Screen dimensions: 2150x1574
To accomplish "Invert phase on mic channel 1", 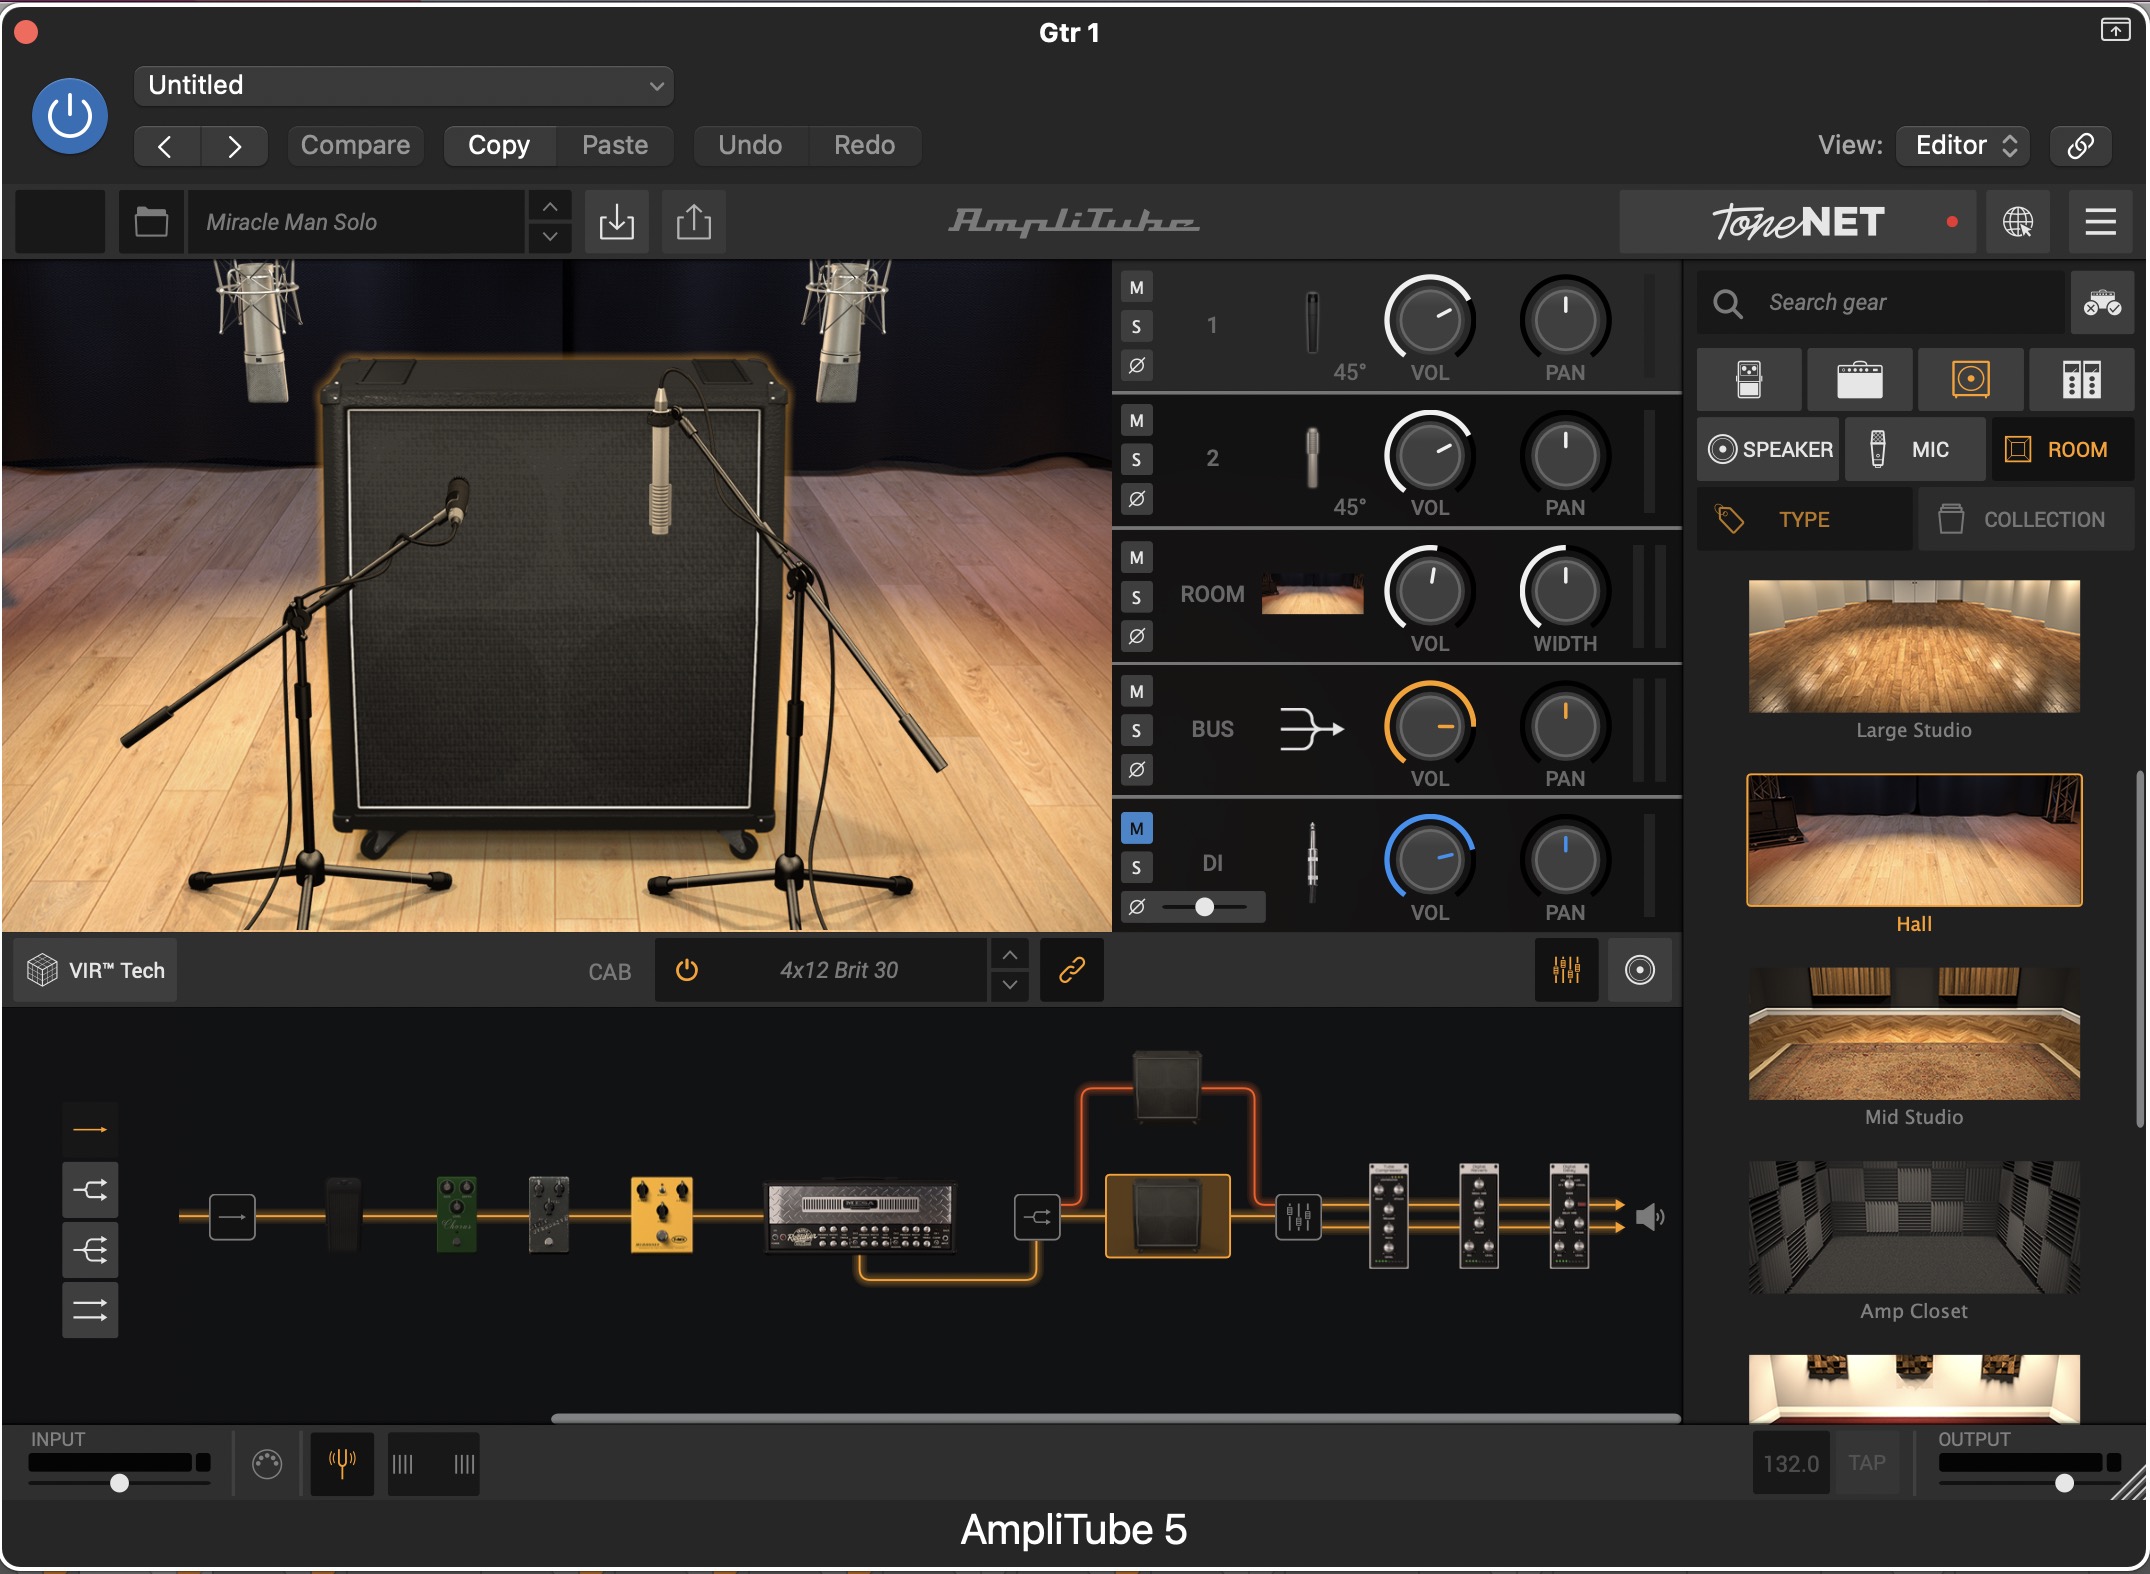I will point(1137,366).
